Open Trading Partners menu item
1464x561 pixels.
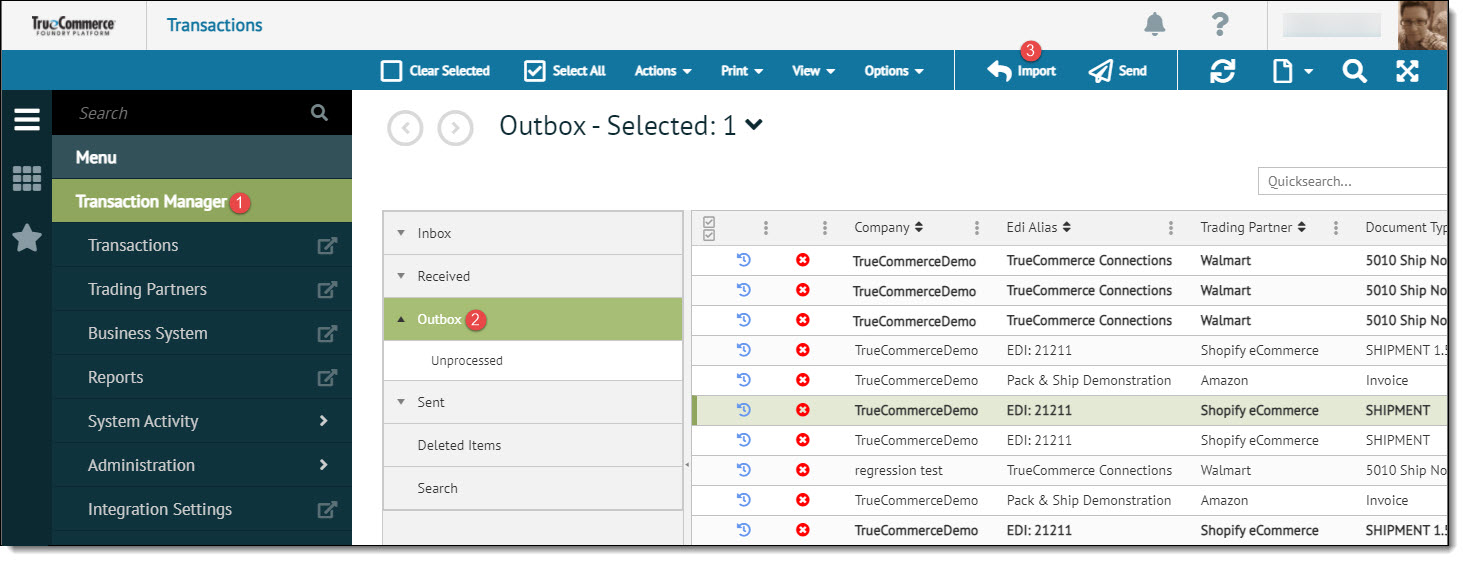point(147,289)
